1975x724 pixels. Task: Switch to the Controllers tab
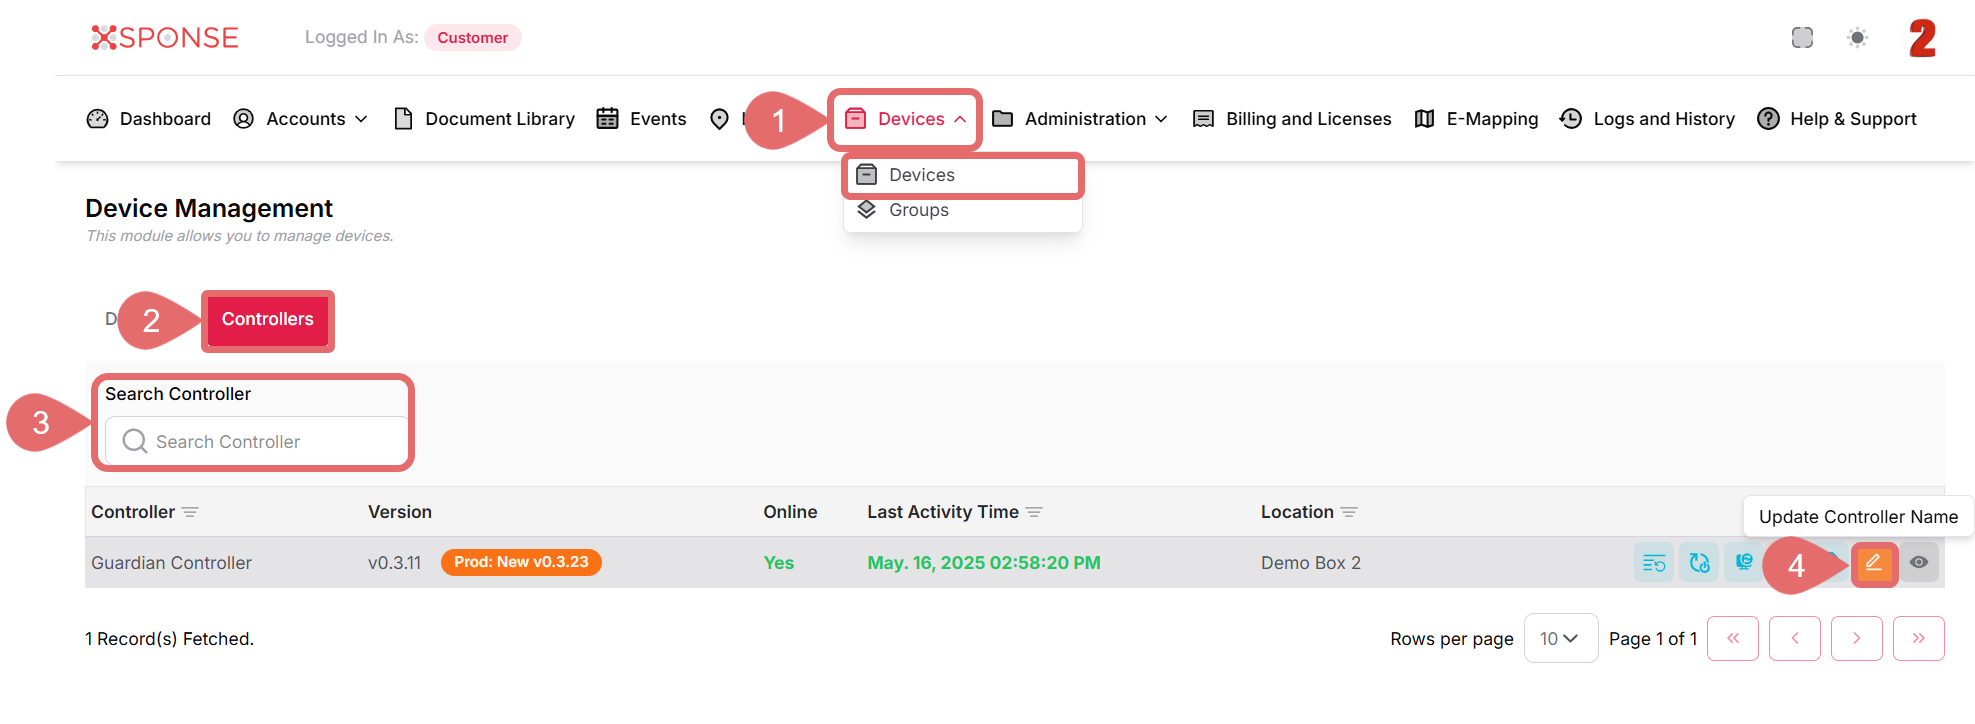[x=267, y=320]
